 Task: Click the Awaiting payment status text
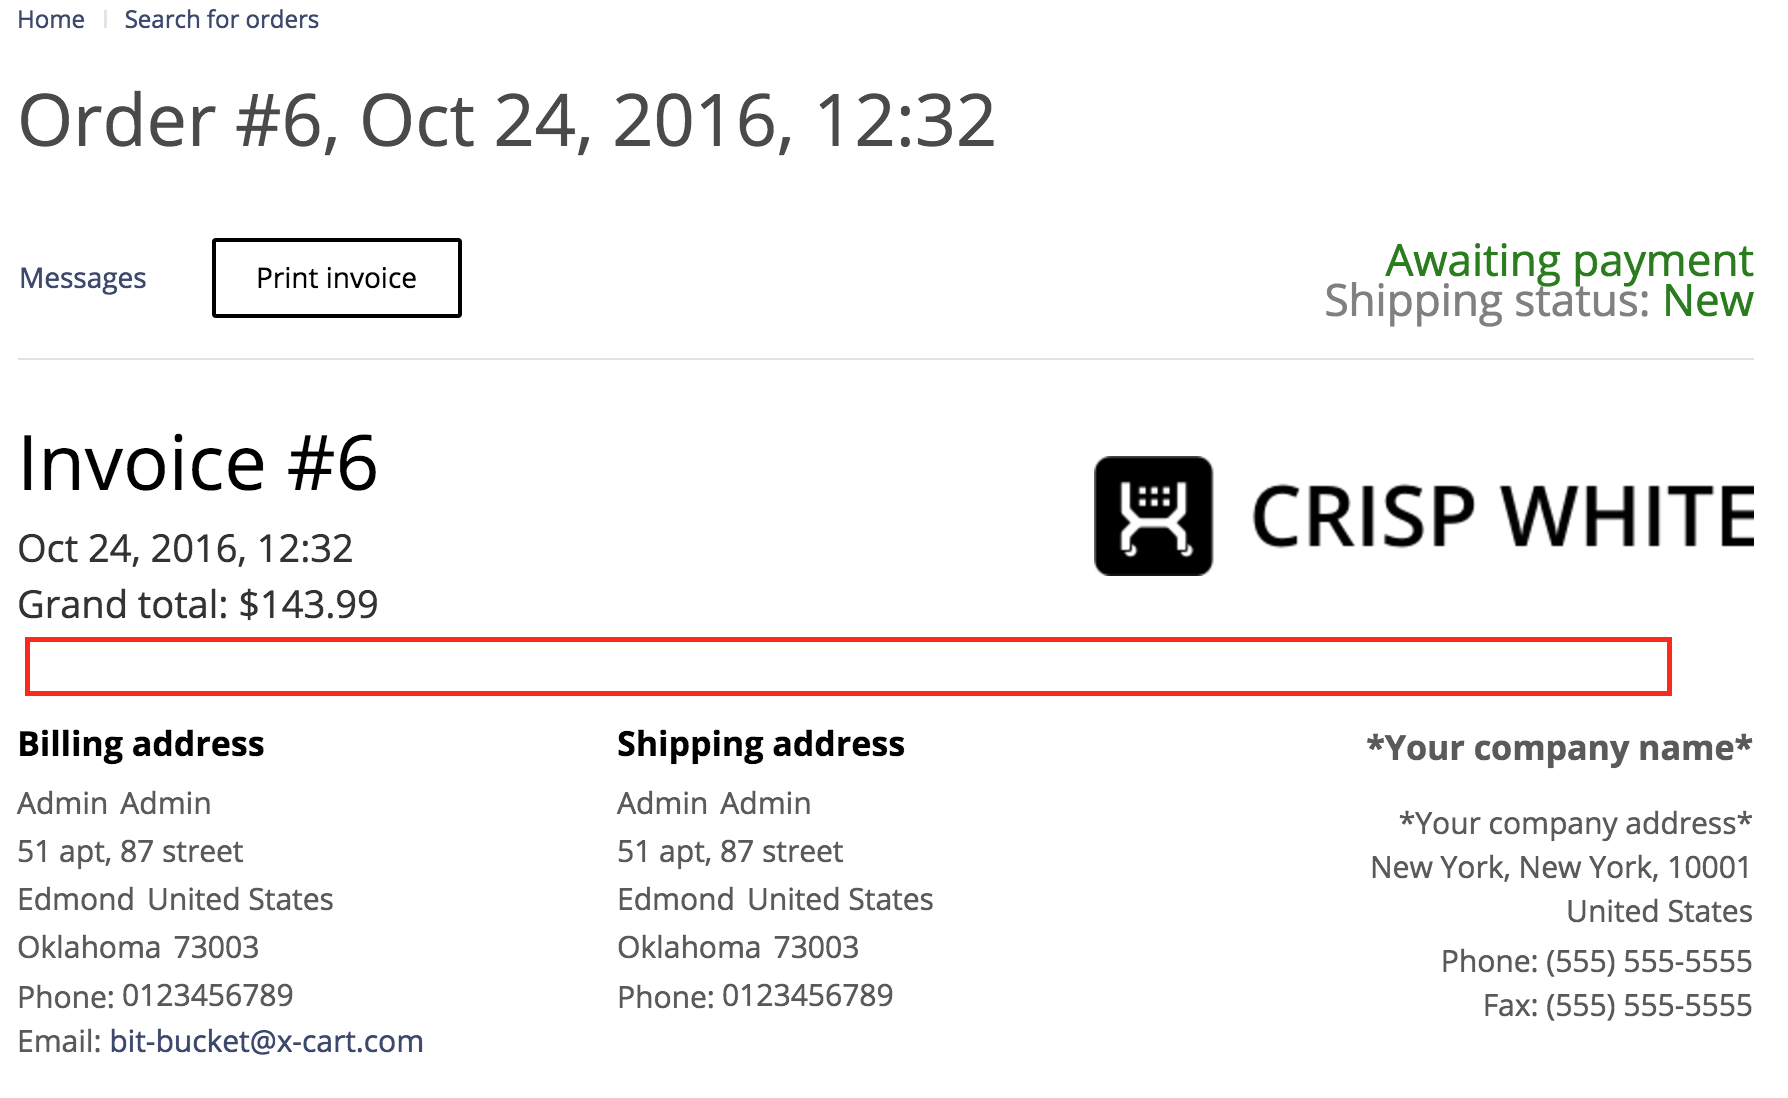tap(1568, 261)
